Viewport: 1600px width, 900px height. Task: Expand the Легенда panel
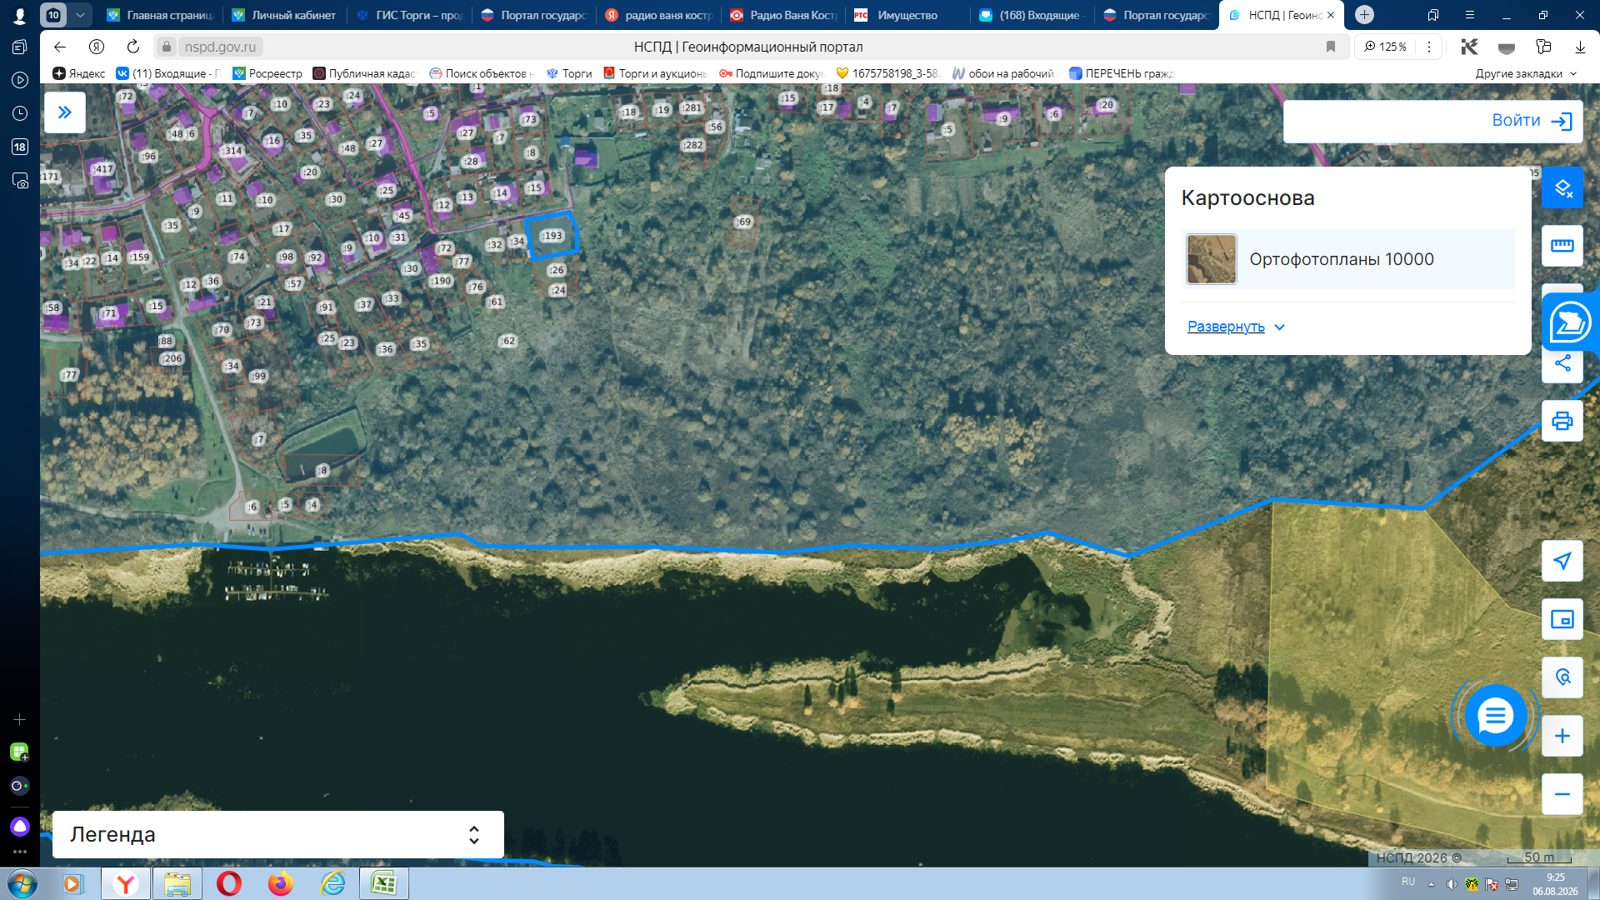pos(278,834)
